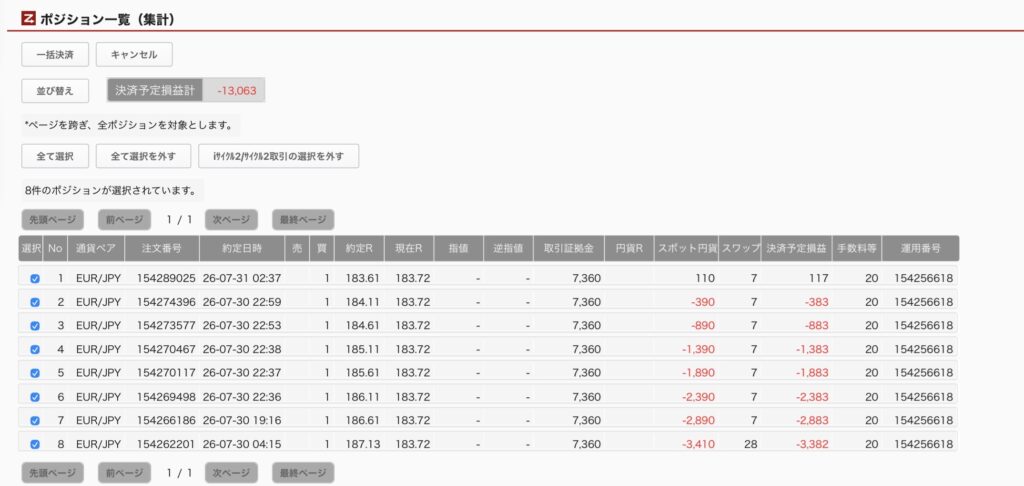Image resolution: width=1024 pixels, height=486 pixels.
Task: Click the 一括決済 button
Action: click(55, 55)
